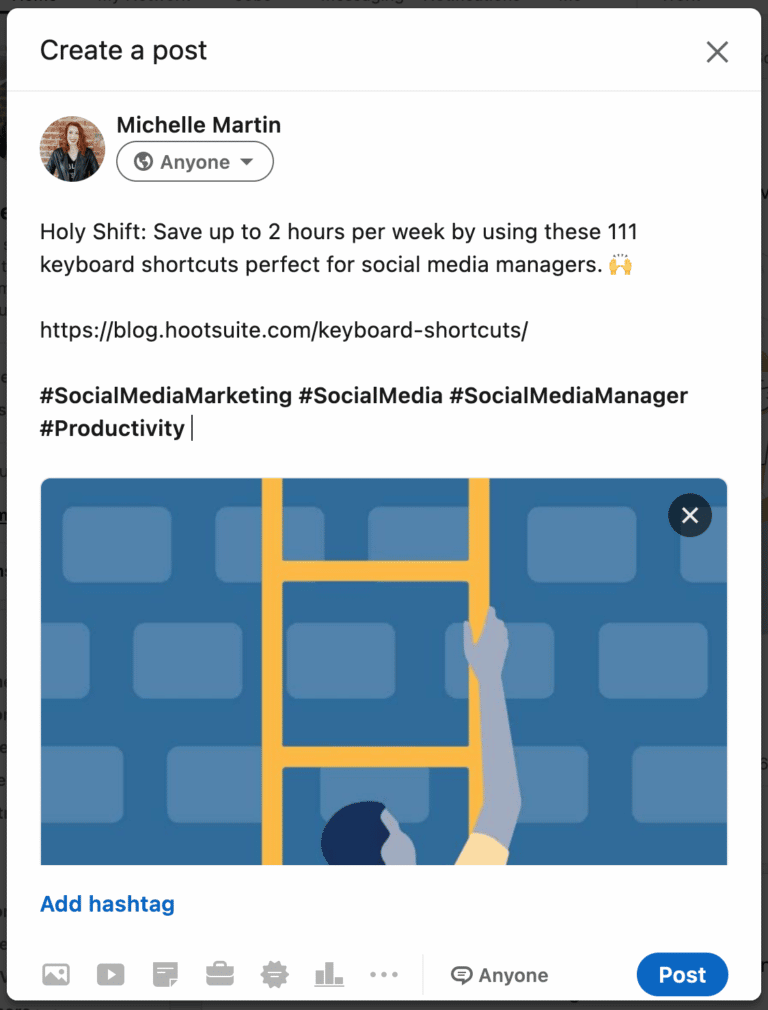
Task: Open the Anyone post visibility dropdown
Action: coord(195,161)
